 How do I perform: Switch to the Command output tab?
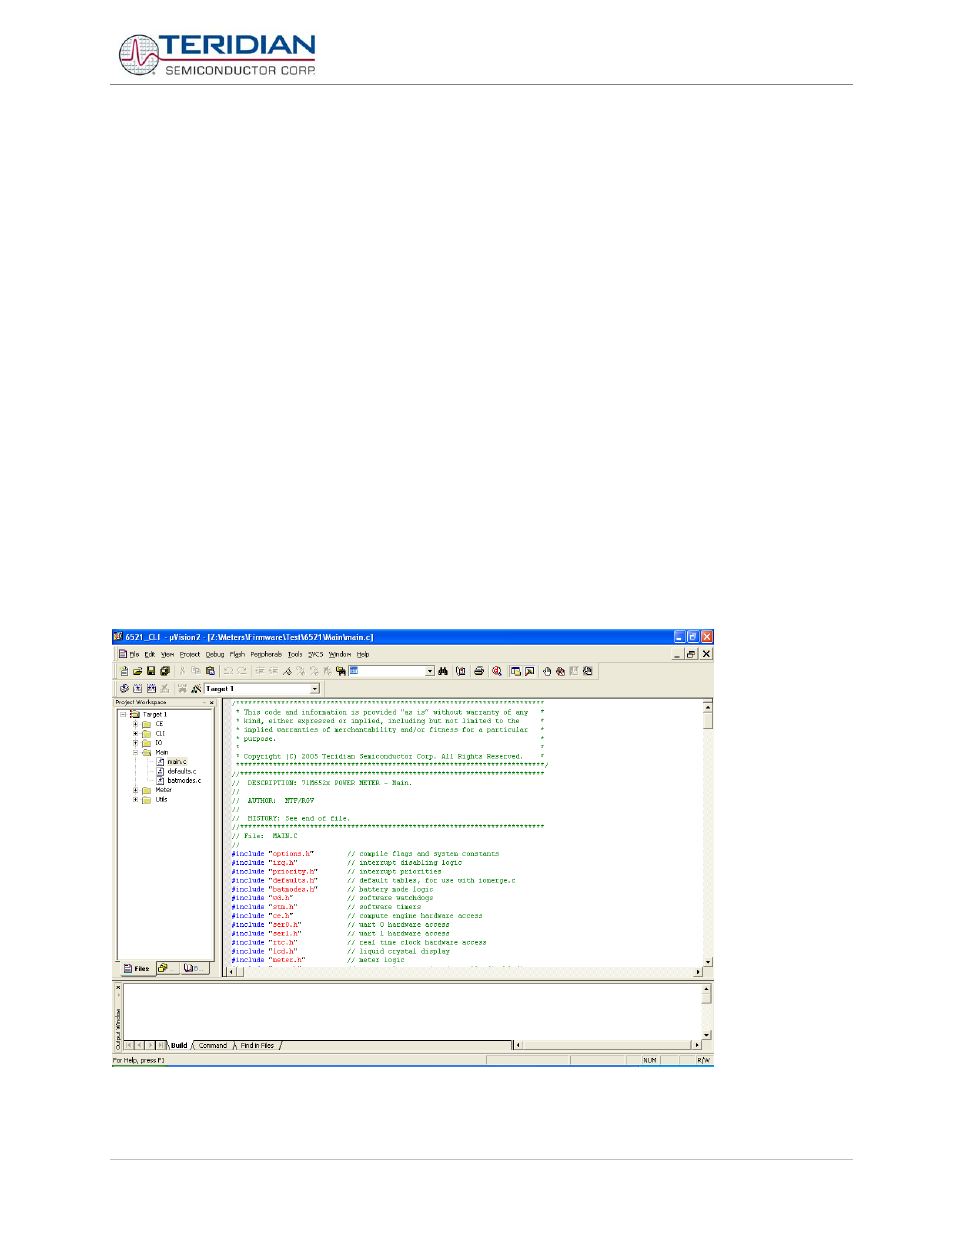click(213, 1045)
